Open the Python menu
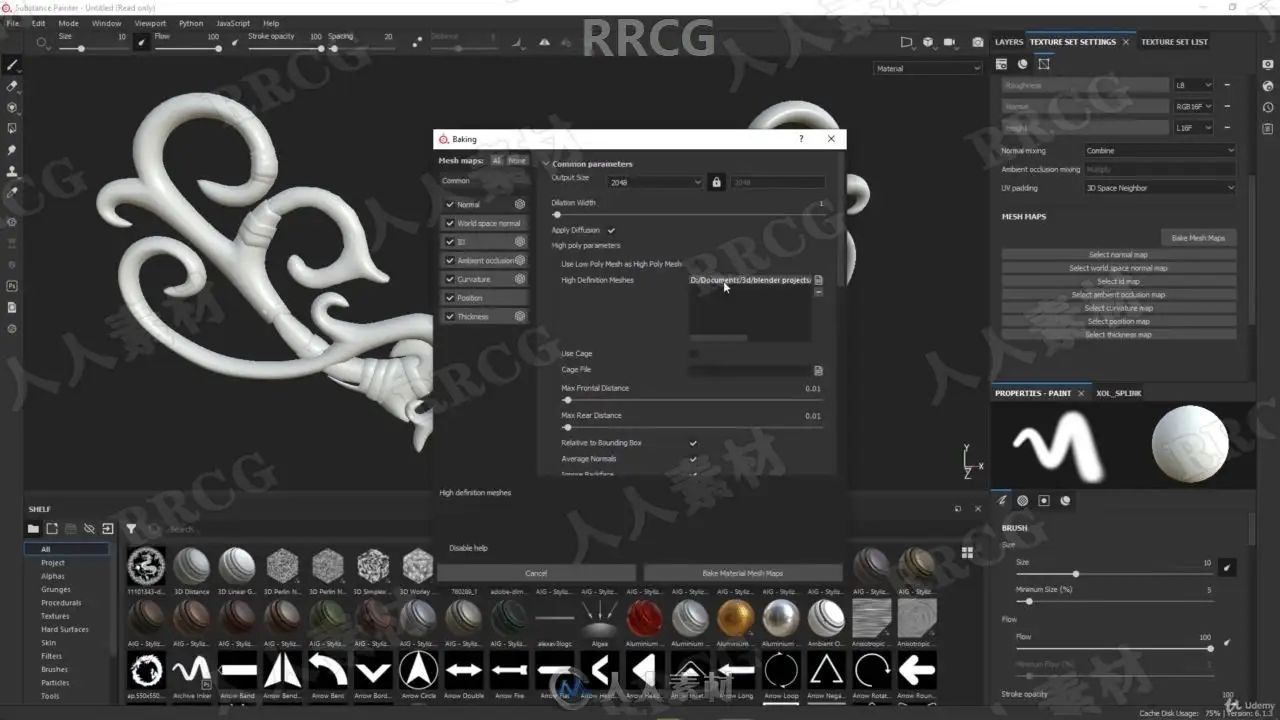Viewport: 1280px width, 720px height. (191, 23)
